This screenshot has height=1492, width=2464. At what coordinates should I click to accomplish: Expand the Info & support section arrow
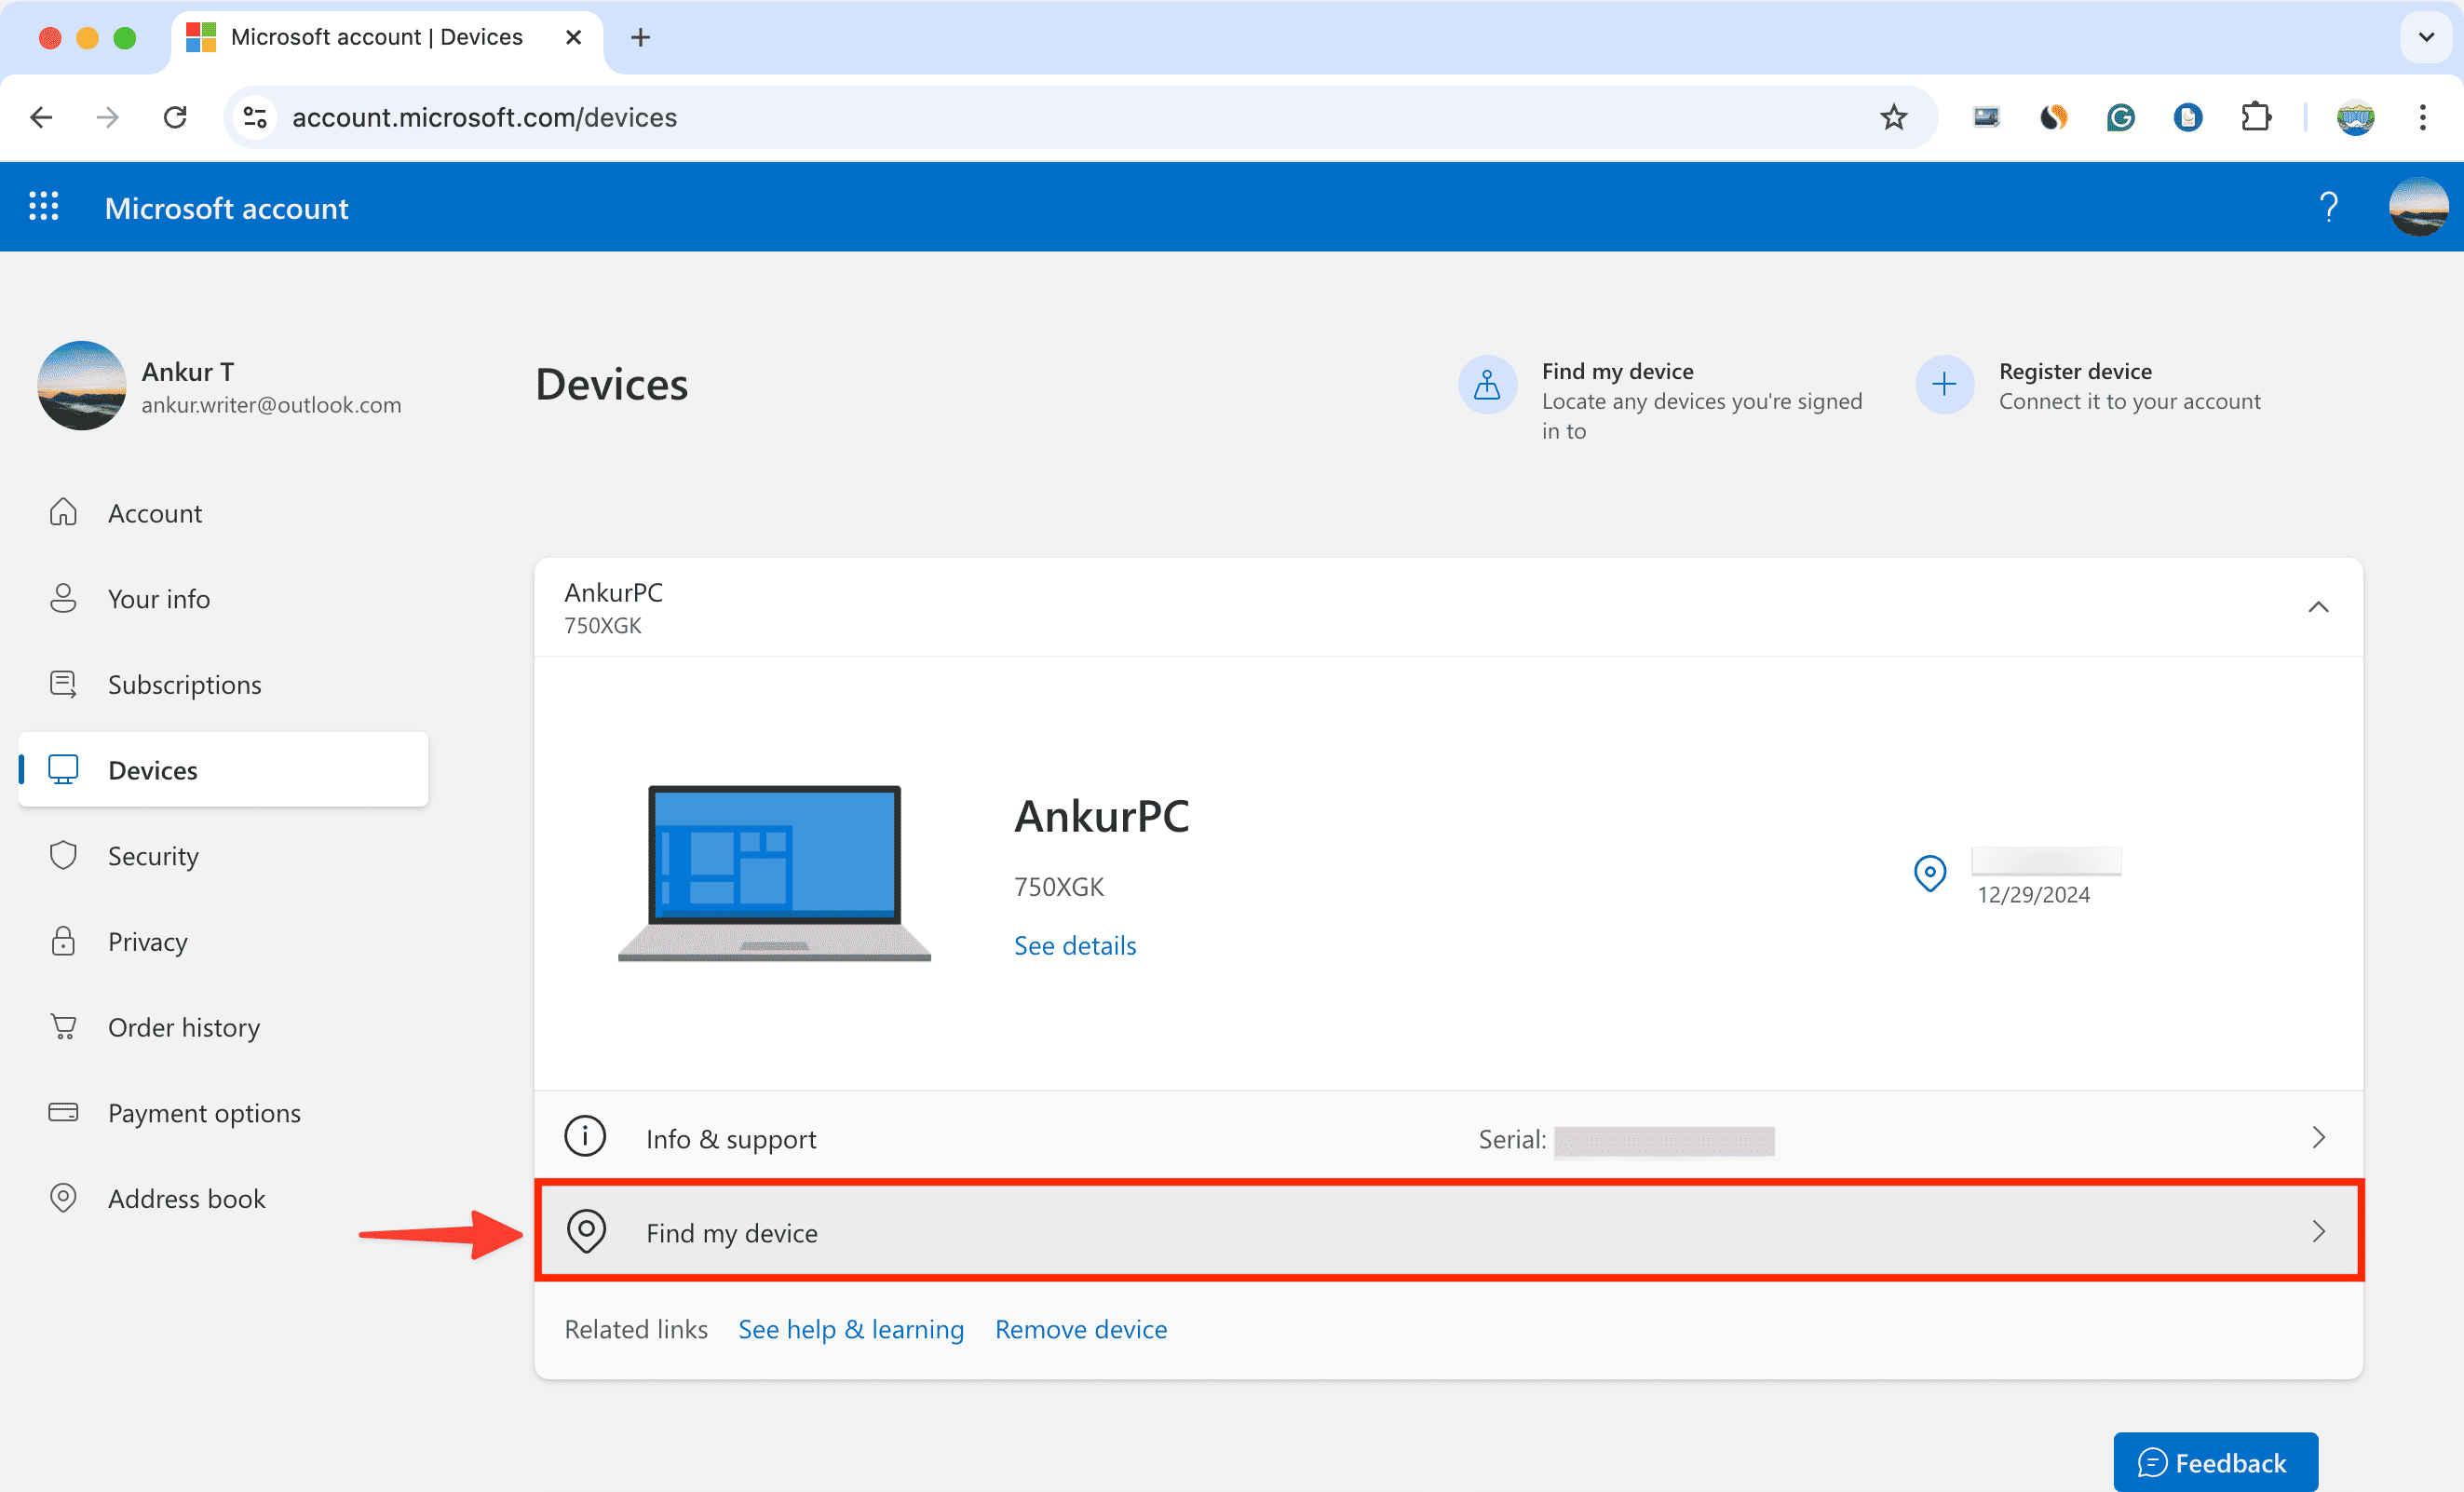tap(2318, 1136)
